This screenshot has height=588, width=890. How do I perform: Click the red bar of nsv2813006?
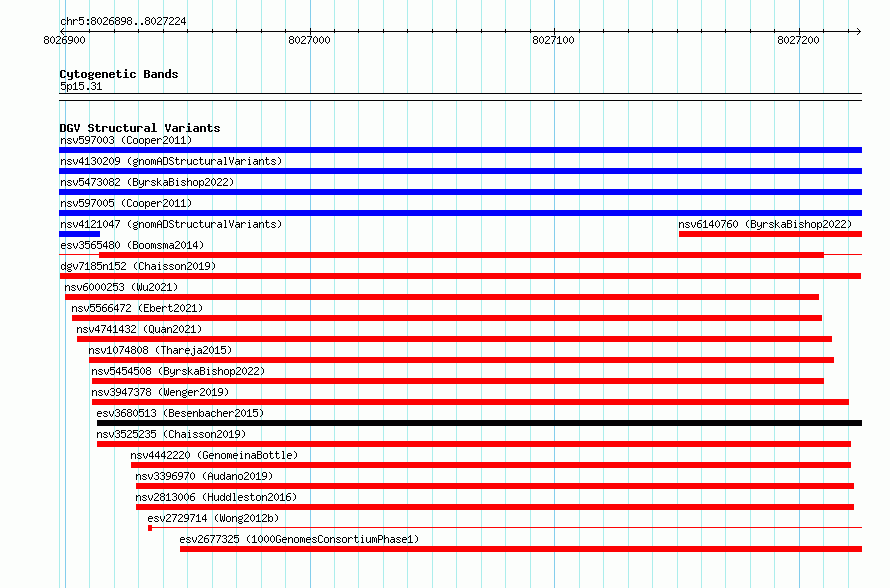pos(495,507)
